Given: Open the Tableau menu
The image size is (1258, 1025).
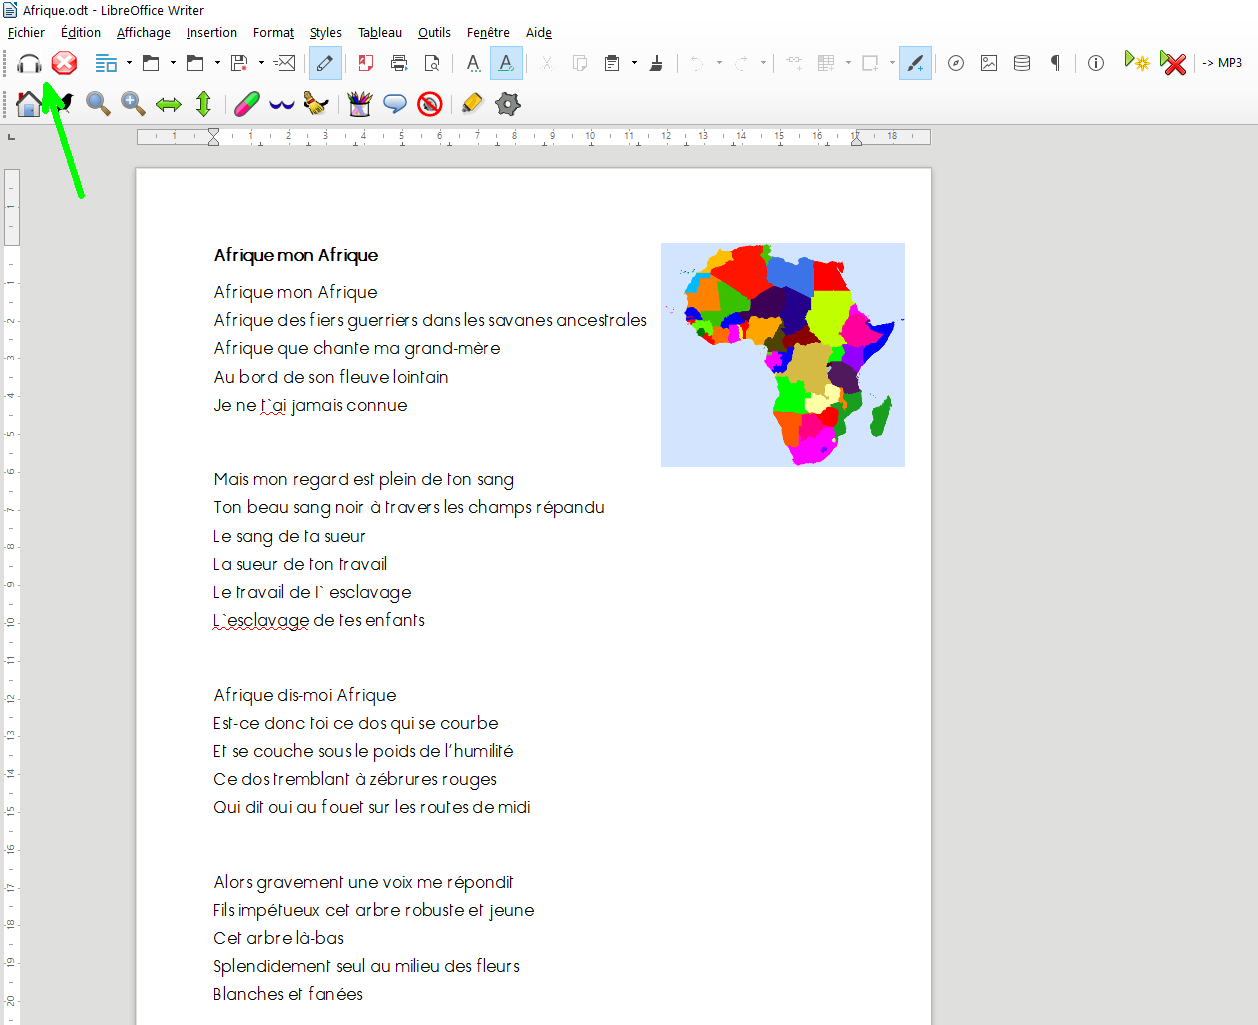Looking at the screenshot, I should coord(380,32).
